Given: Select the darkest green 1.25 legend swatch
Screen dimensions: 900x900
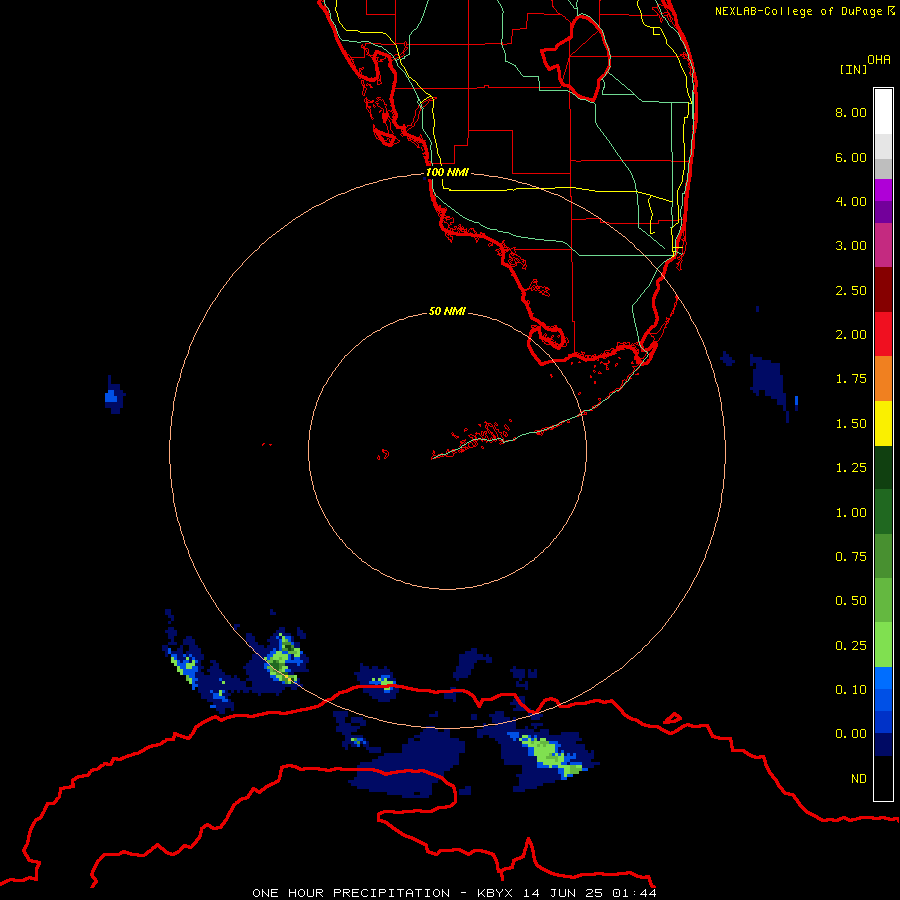Looking at the screenshot, I should pyautogui.click(x=883, y=467).
